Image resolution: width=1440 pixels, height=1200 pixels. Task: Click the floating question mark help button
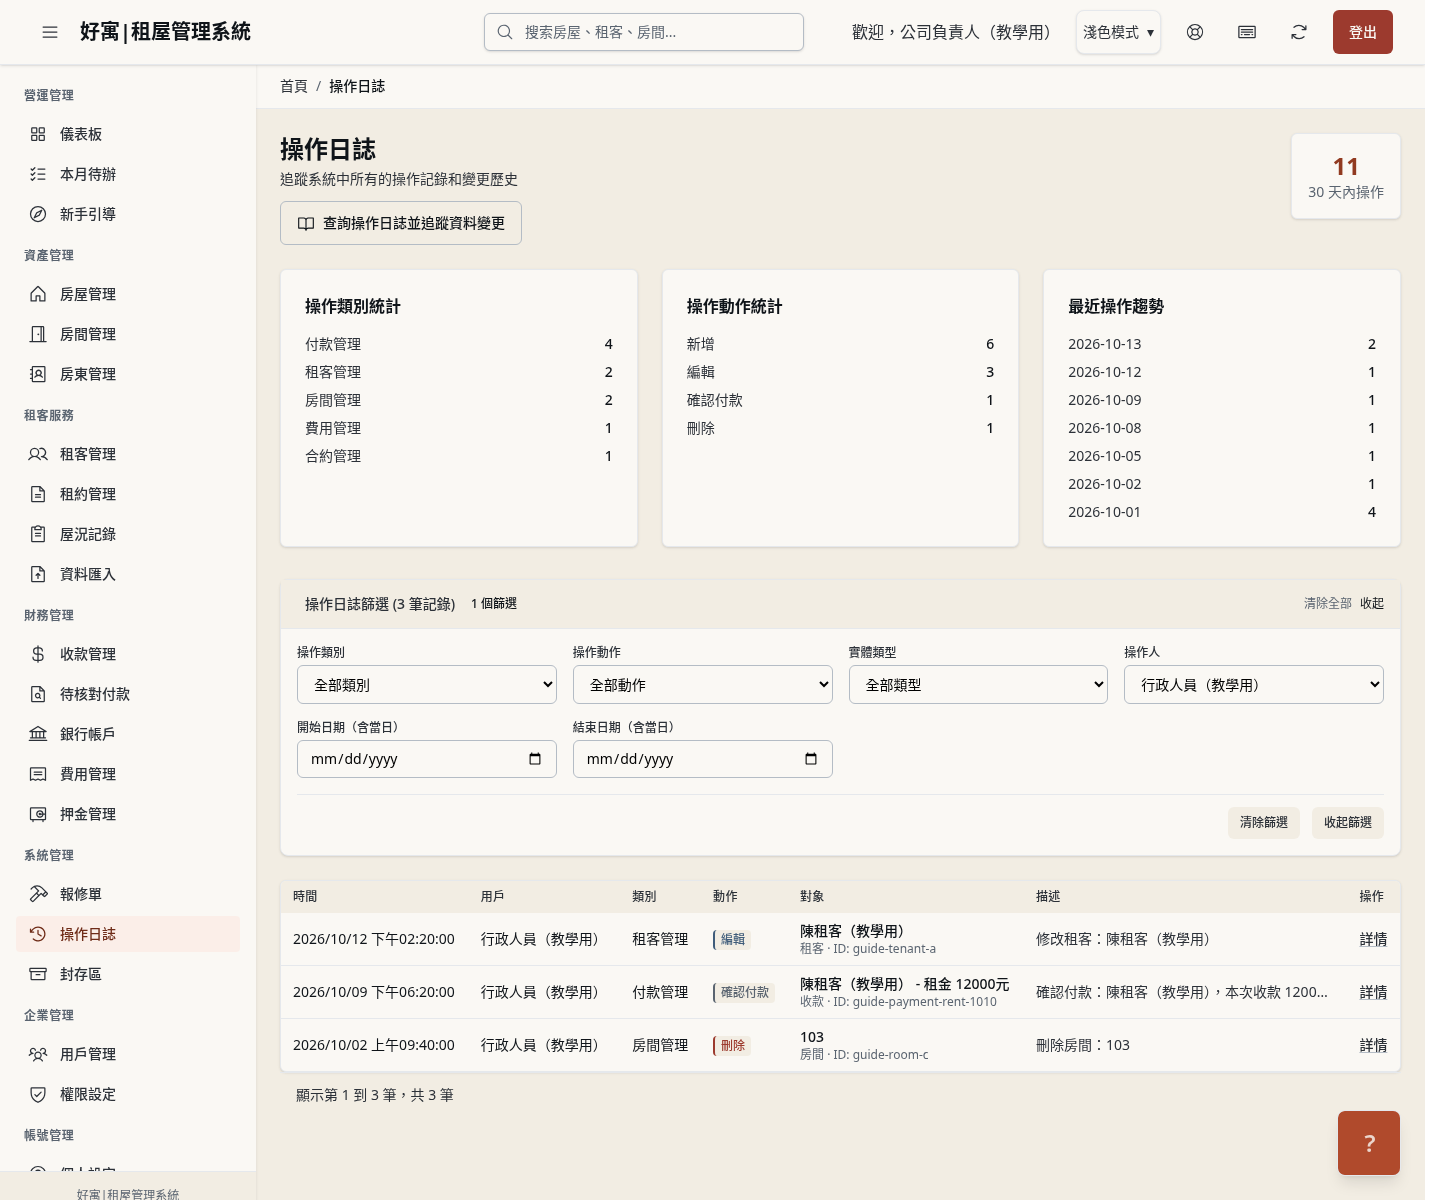(x=1369, y=1143)
